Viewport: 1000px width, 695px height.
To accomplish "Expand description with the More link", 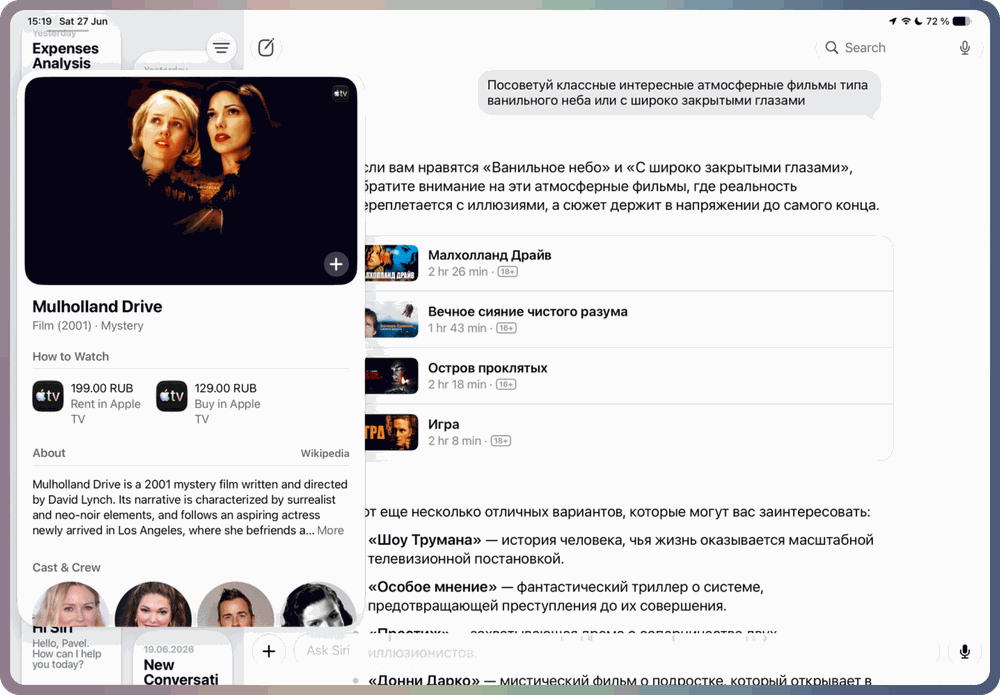I will (x=330, y=530).
